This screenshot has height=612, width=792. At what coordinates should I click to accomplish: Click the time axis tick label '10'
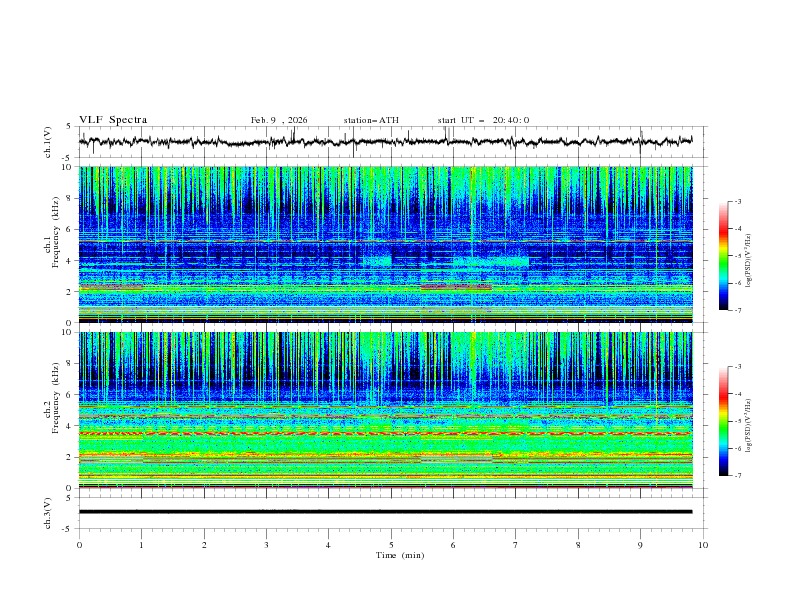703,545
